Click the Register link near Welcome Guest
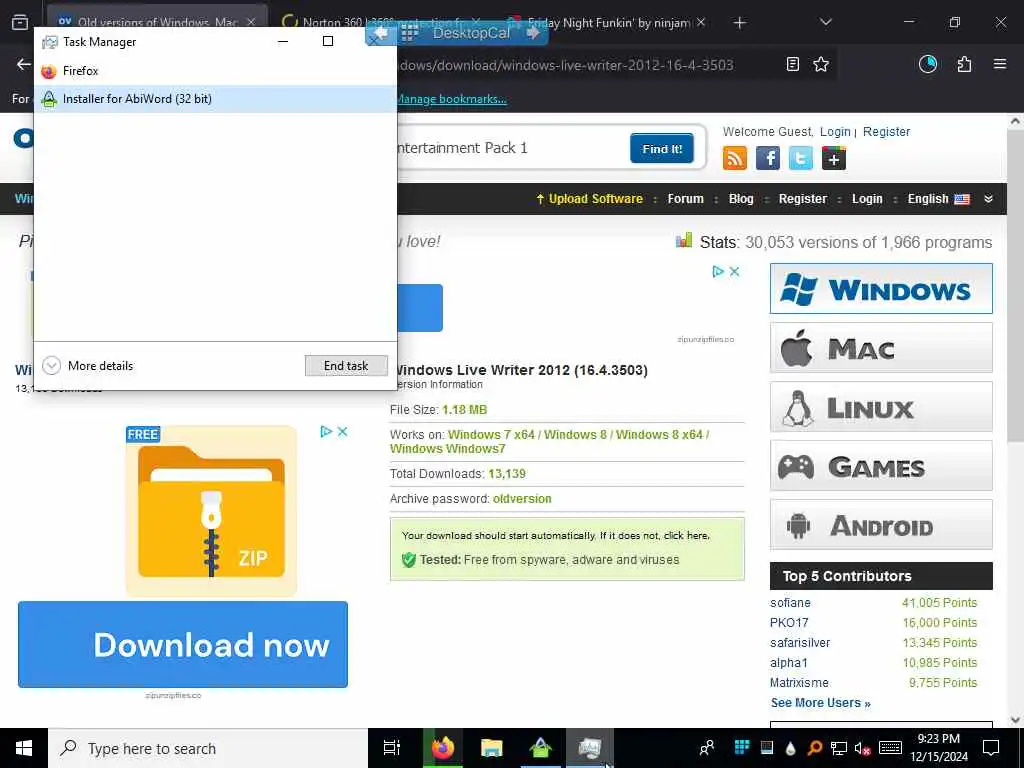Viewport: 1024px width, 768px height. [886, 131]
